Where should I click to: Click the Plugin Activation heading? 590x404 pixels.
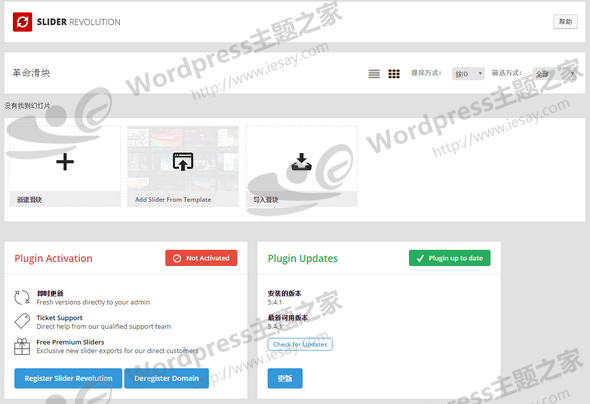coord(53,258)
